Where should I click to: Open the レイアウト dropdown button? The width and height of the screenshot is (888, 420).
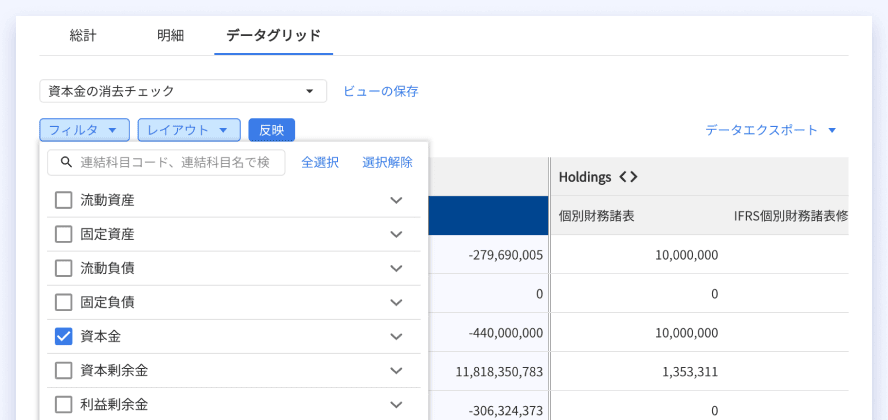click(x=189, y=130)
